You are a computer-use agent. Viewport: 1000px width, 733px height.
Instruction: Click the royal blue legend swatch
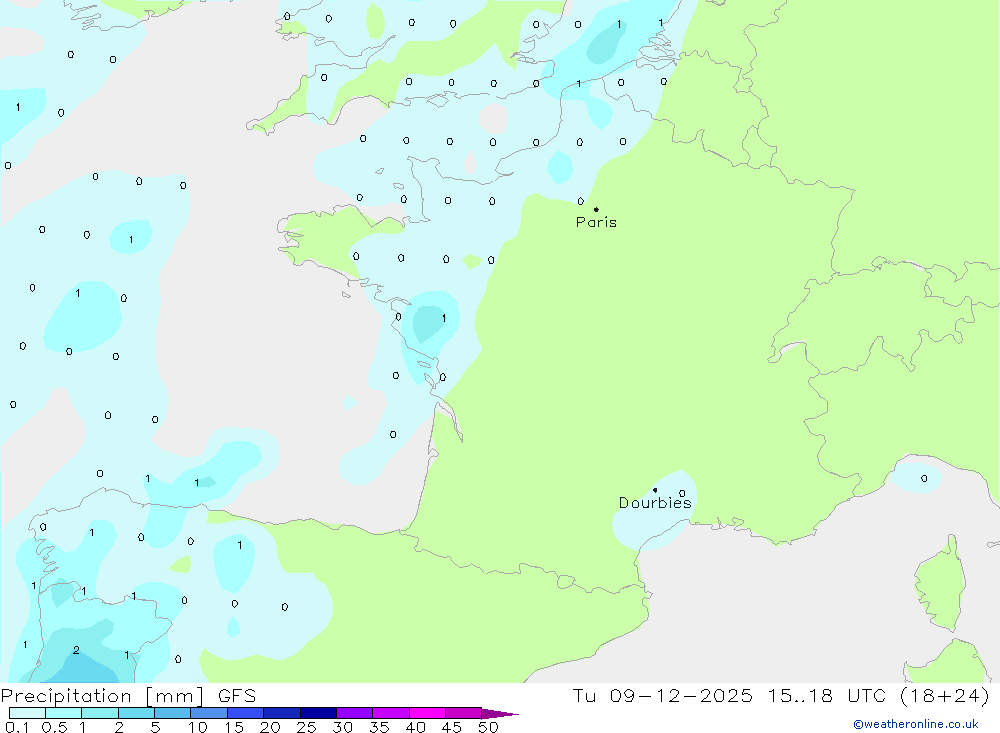point(246,713)
